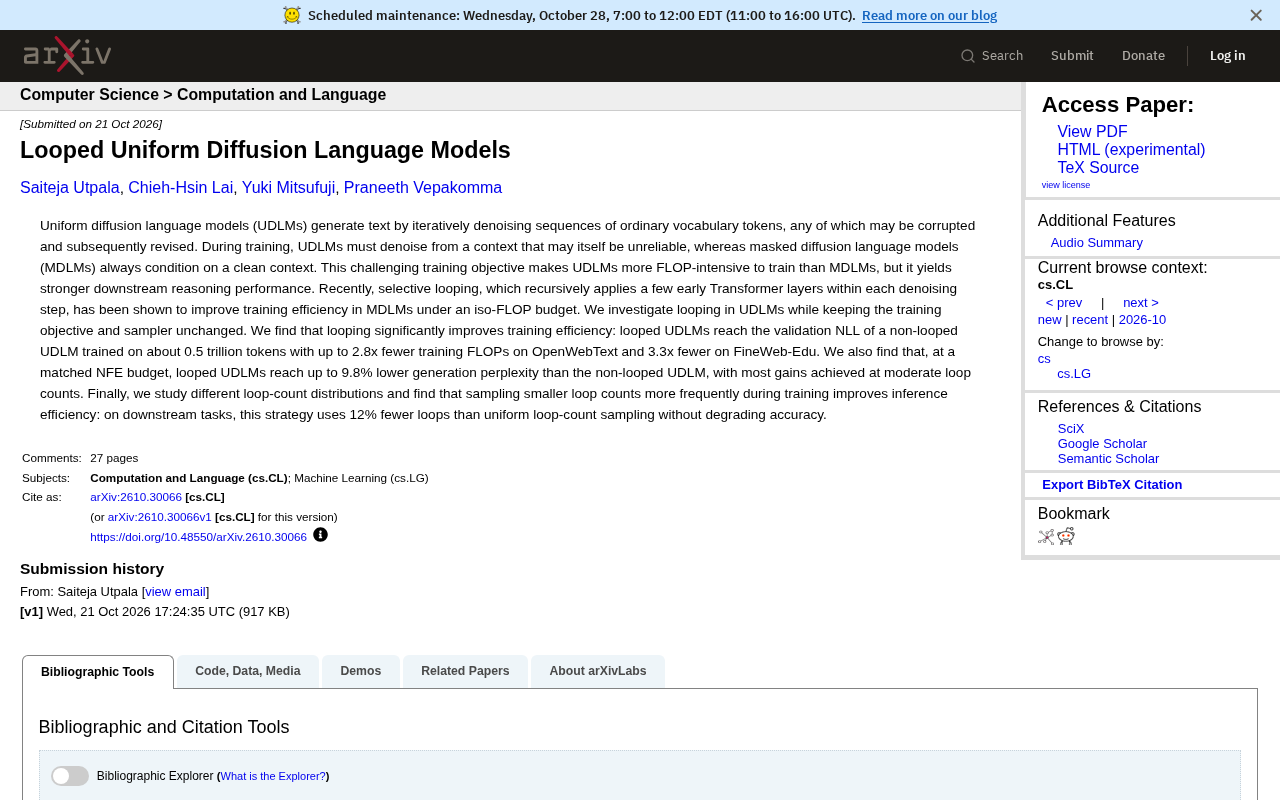
Task: Open author Saiteja Utpala's page
Action: tap(70, 188)
